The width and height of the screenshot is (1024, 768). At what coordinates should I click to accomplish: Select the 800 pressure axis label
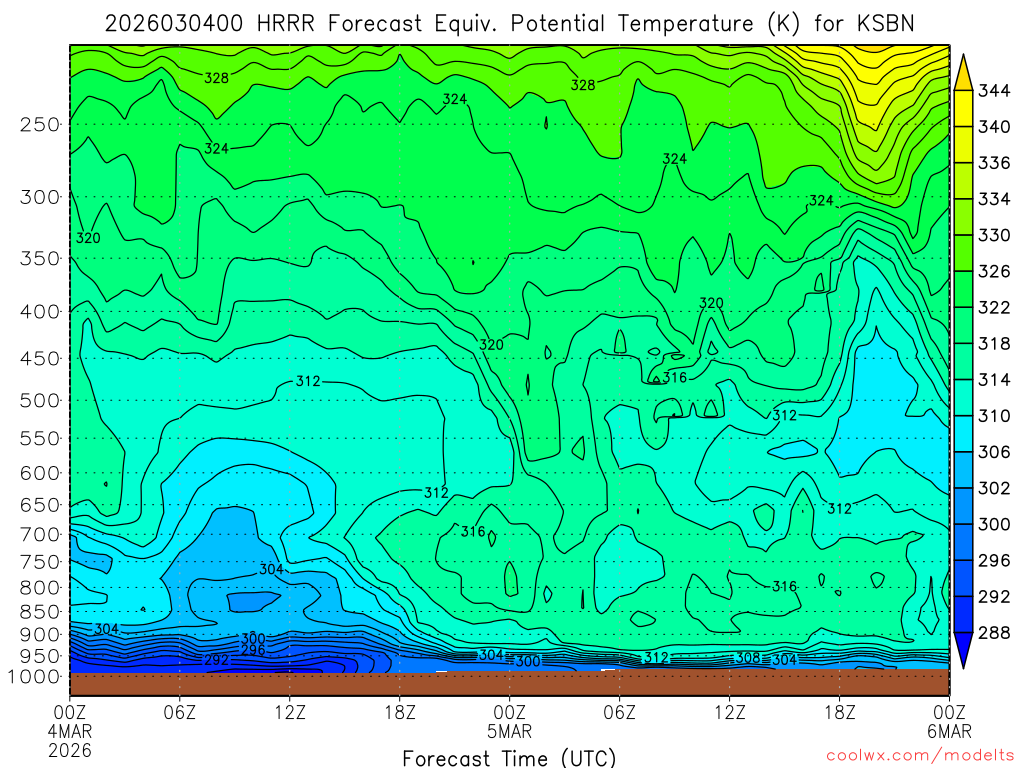[x=40, y=588]
